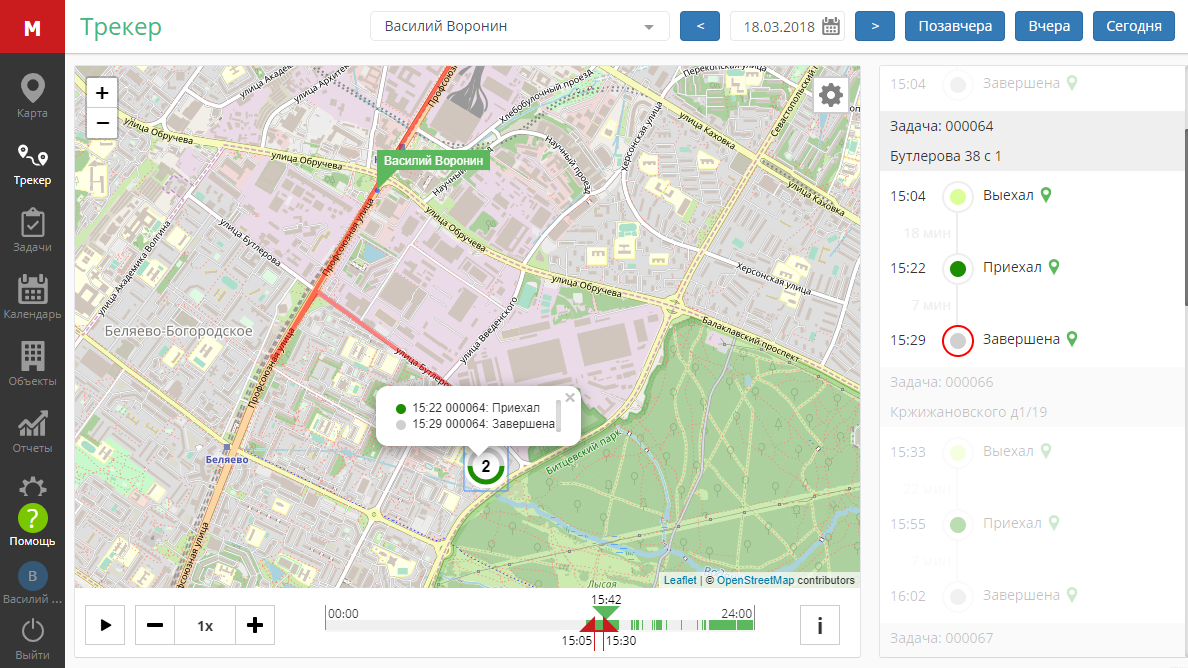Viewport: 1188px width, 668px height.
Task: Select address Кржижановского д1/19
Action: 968,412
